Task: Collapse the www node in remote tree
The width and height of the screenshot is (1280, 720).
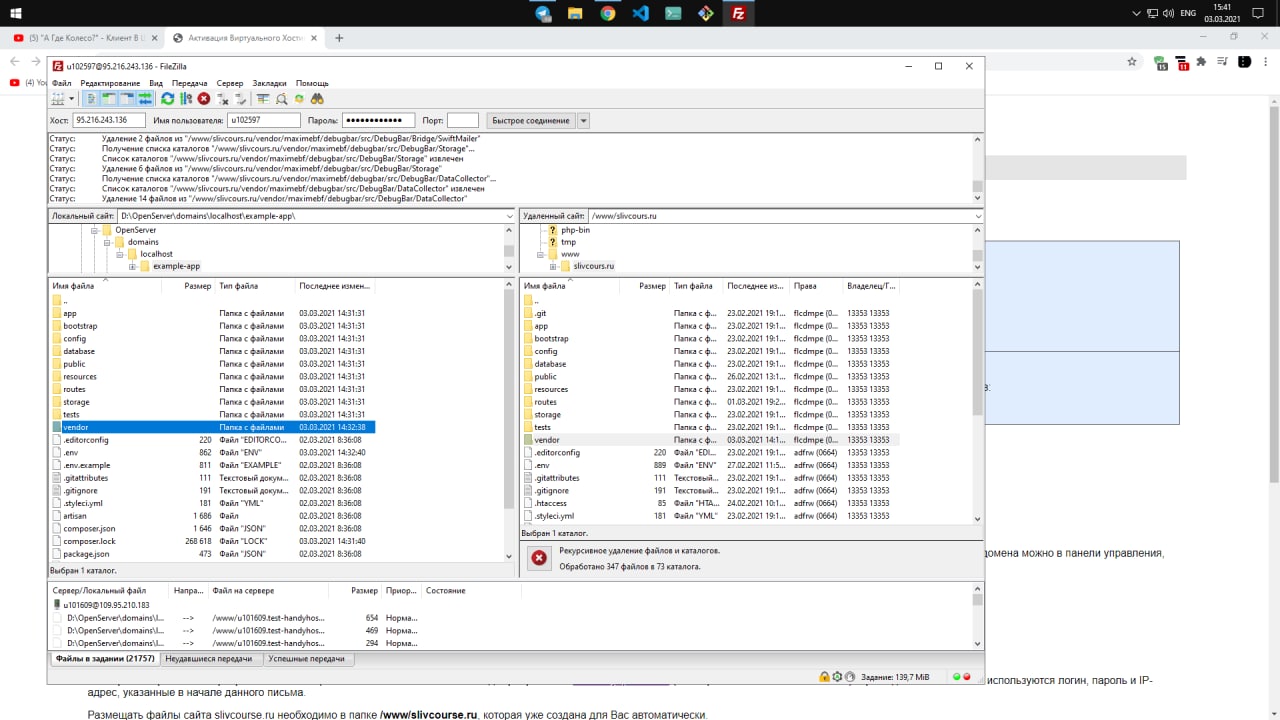Action: point(540,254)
